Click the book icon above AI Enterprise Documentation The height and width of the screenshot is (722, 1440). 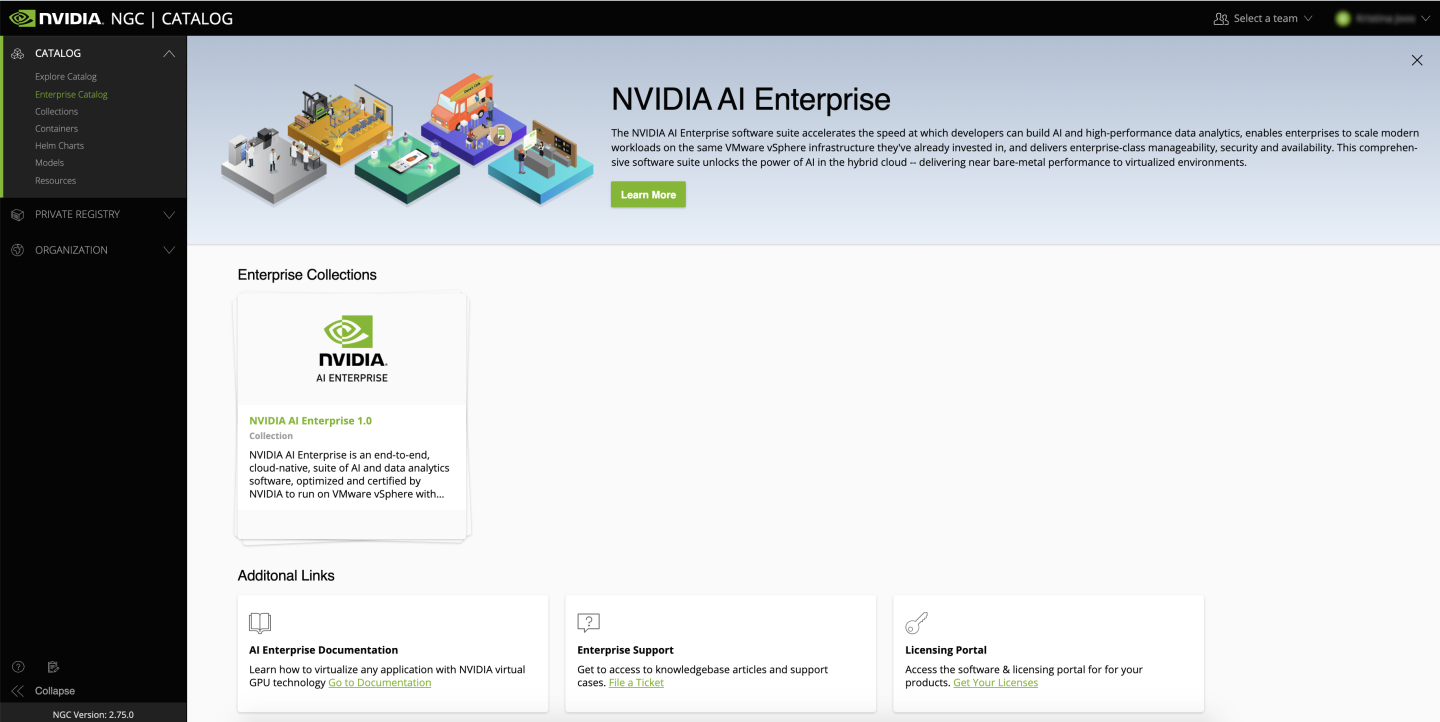tap(260, 622)
